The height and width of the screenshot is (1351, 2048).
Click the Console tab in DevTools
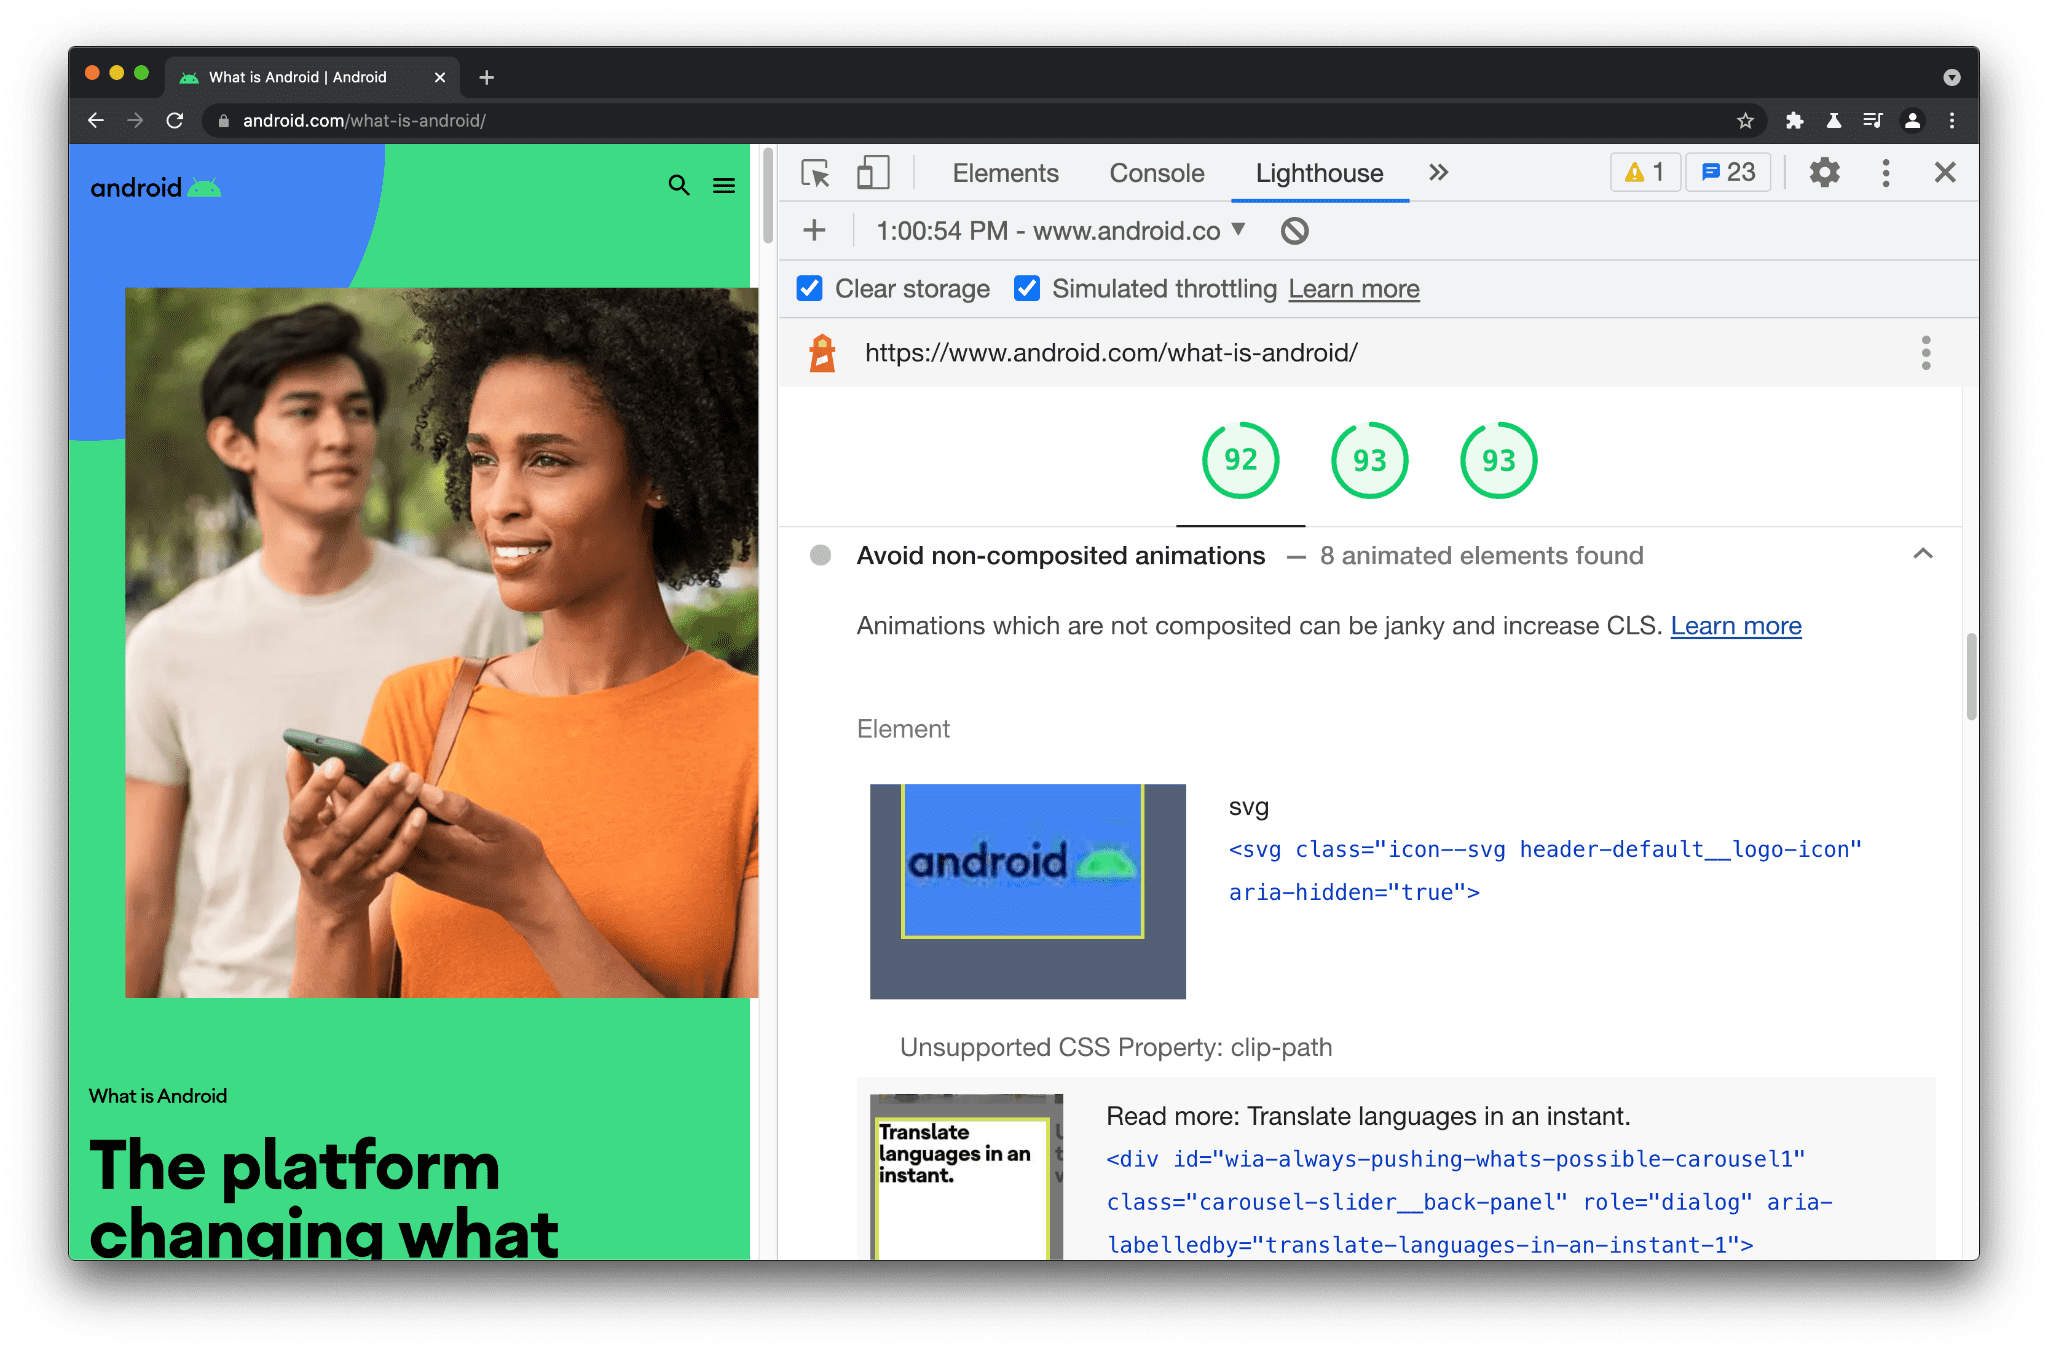tap(1157, 173)
